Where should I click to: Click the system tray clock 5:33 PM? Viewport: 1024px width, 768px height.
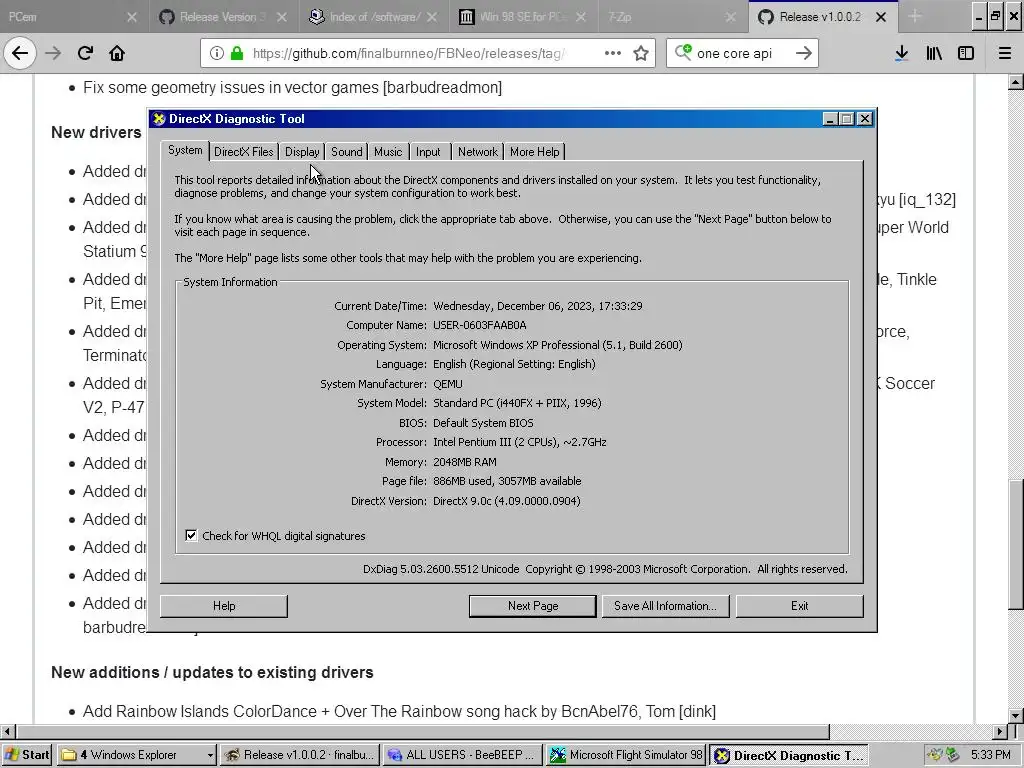[991, 755]
